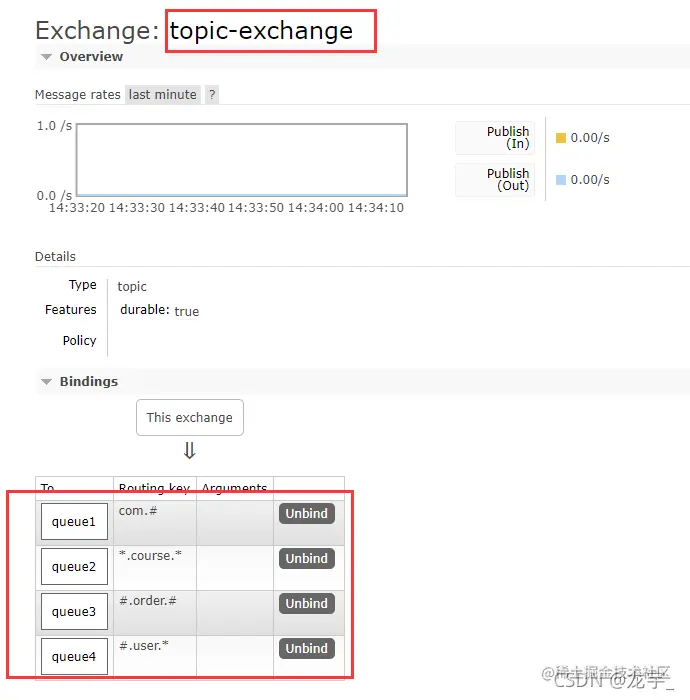Open the queue3 binding link
This screenshot has width=690, height=700.
74,612
